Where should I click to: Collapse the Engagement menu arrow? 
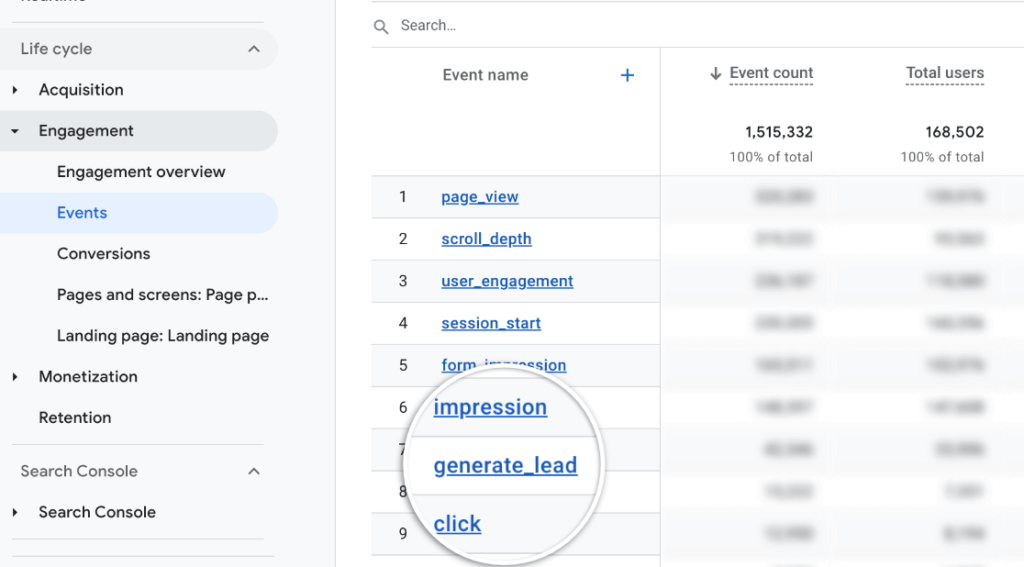tap(15, 131)
